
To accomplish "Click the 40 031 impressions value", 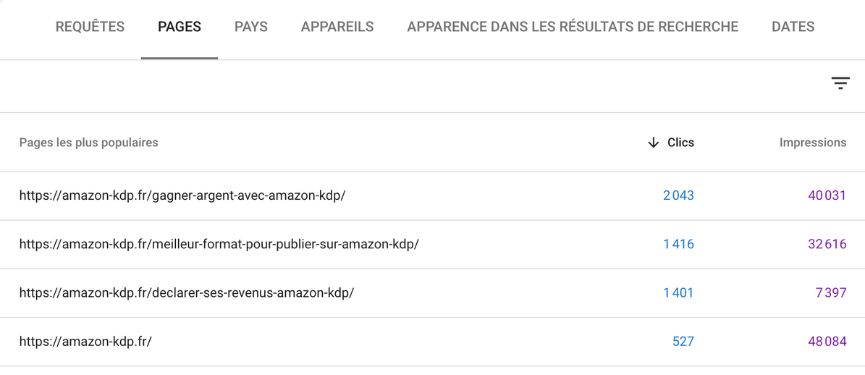I will pos(827,196).
